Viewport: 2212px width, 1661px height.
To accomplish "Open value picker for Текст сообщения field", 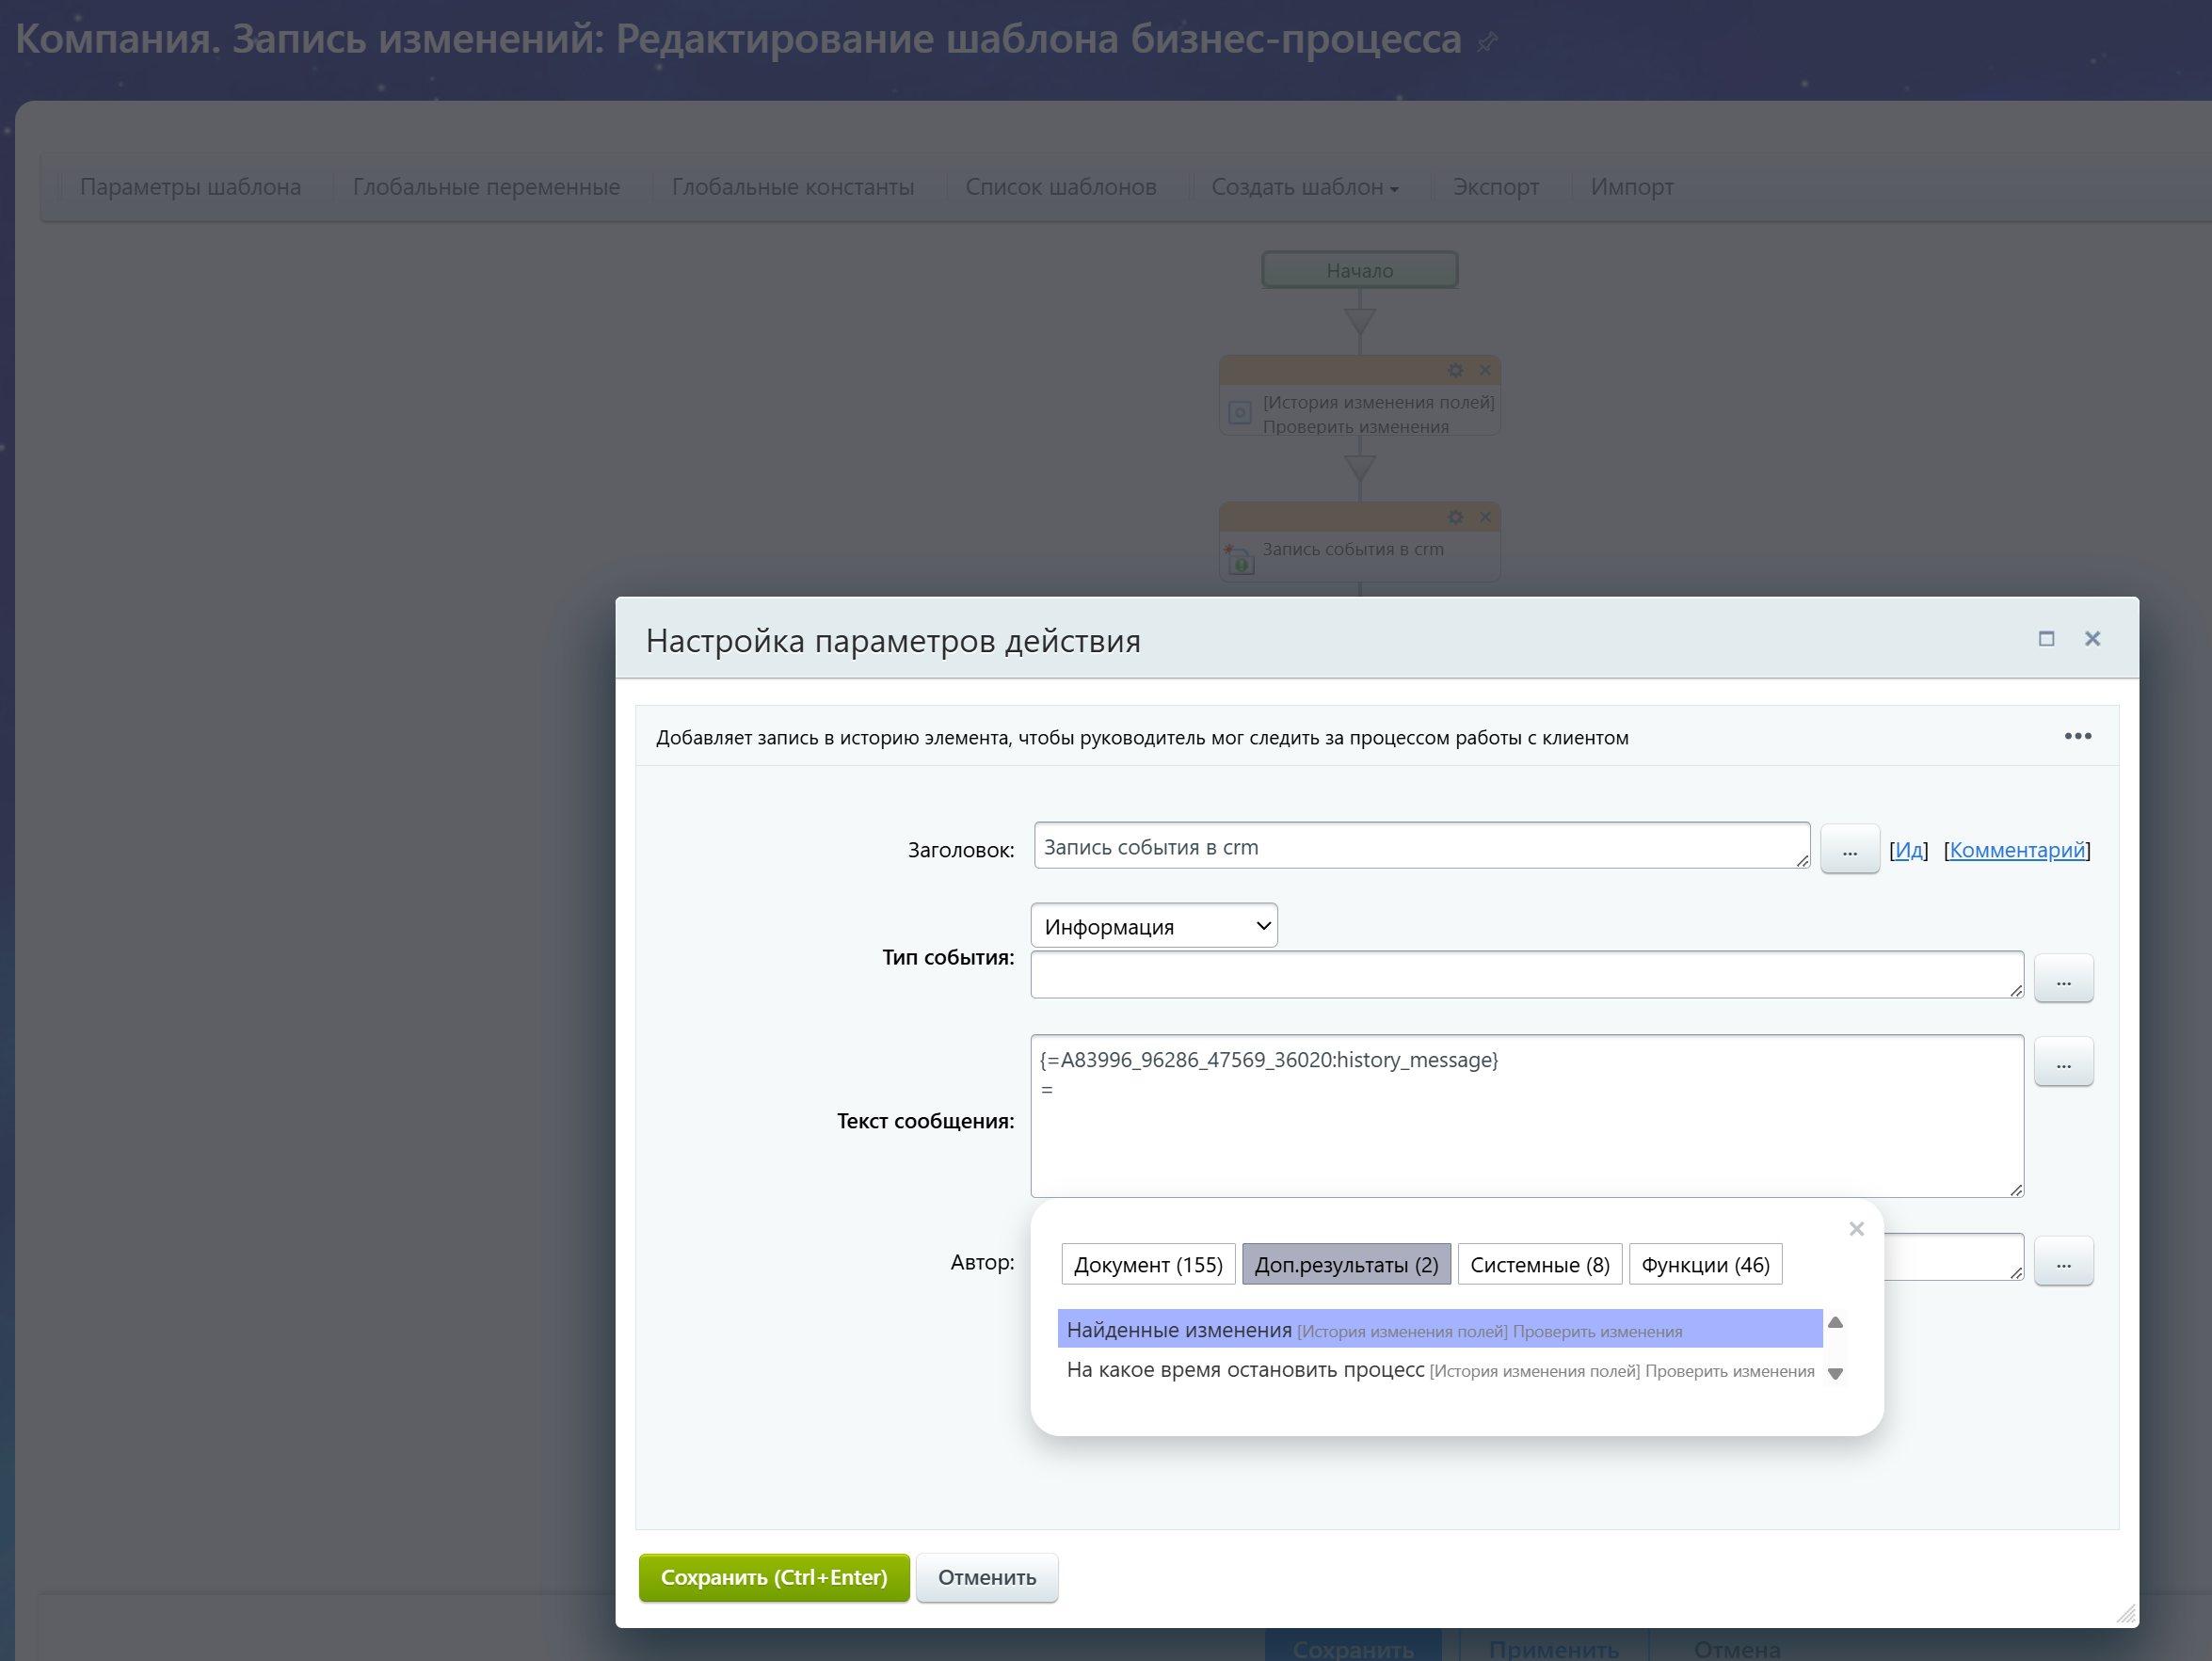I will coord(2063,1062).
